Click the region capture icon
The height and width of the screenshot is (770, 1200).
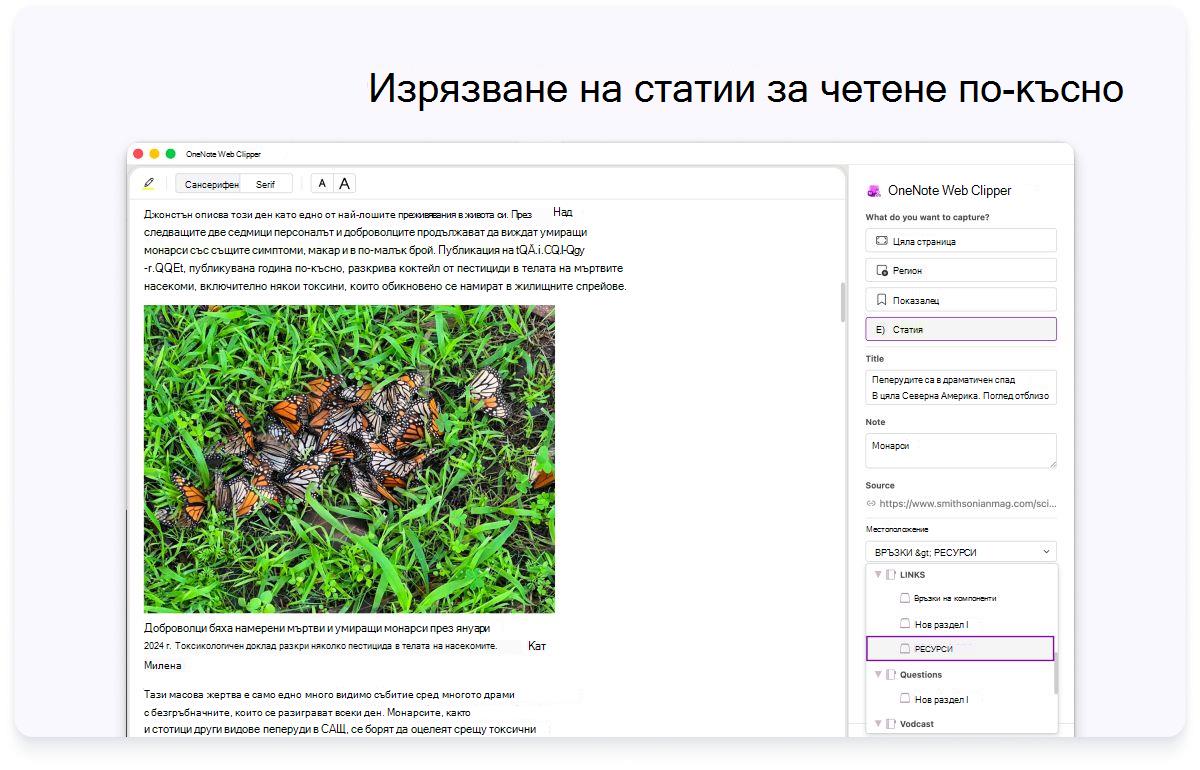pyautogui.click(x=882, y=270)
